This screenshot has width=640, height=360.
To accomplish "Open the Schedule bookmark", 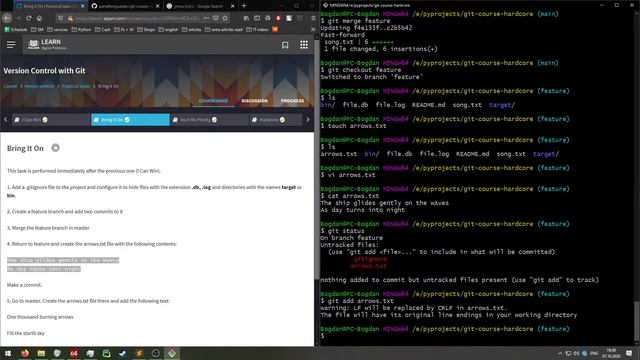I will (16, 29).
